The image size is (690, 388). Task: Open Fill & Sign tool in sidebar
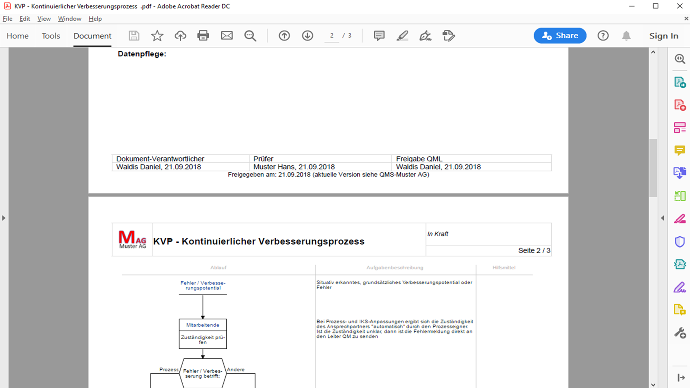680,287
